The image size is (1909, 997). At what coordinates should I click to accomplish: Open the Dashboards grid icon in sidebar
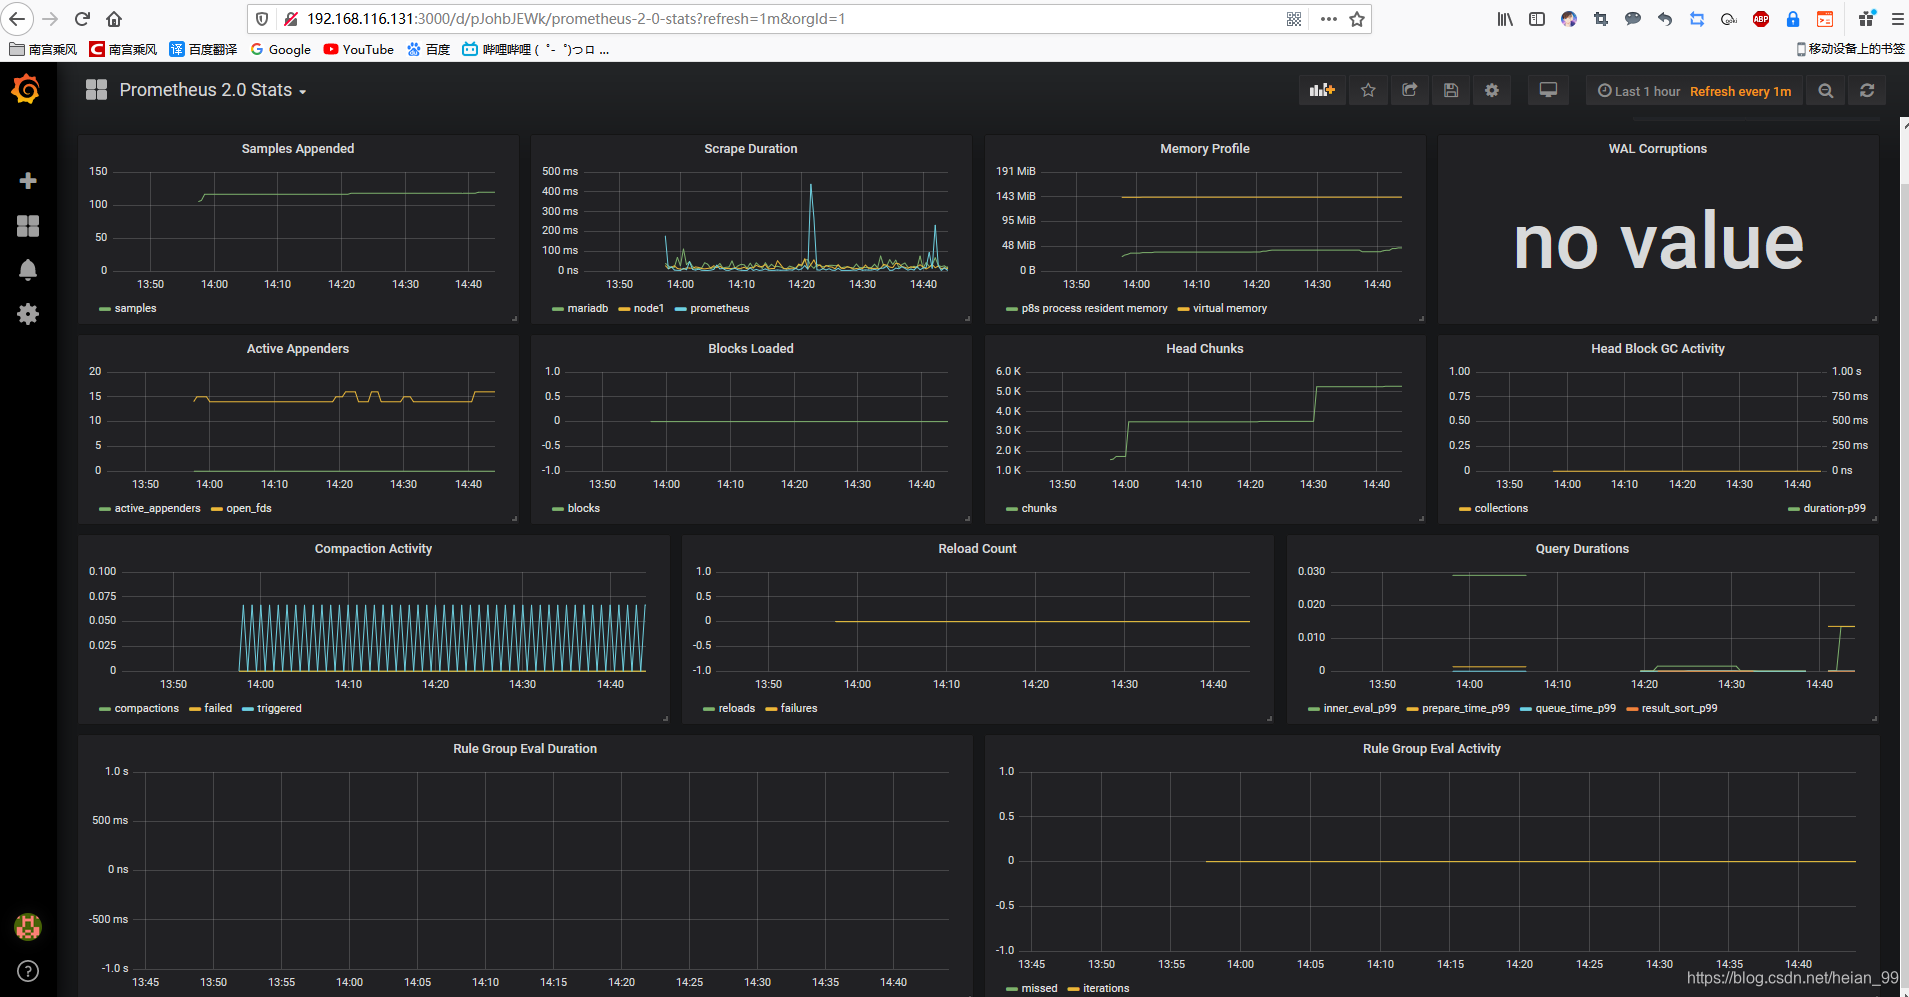coord(28,226)
